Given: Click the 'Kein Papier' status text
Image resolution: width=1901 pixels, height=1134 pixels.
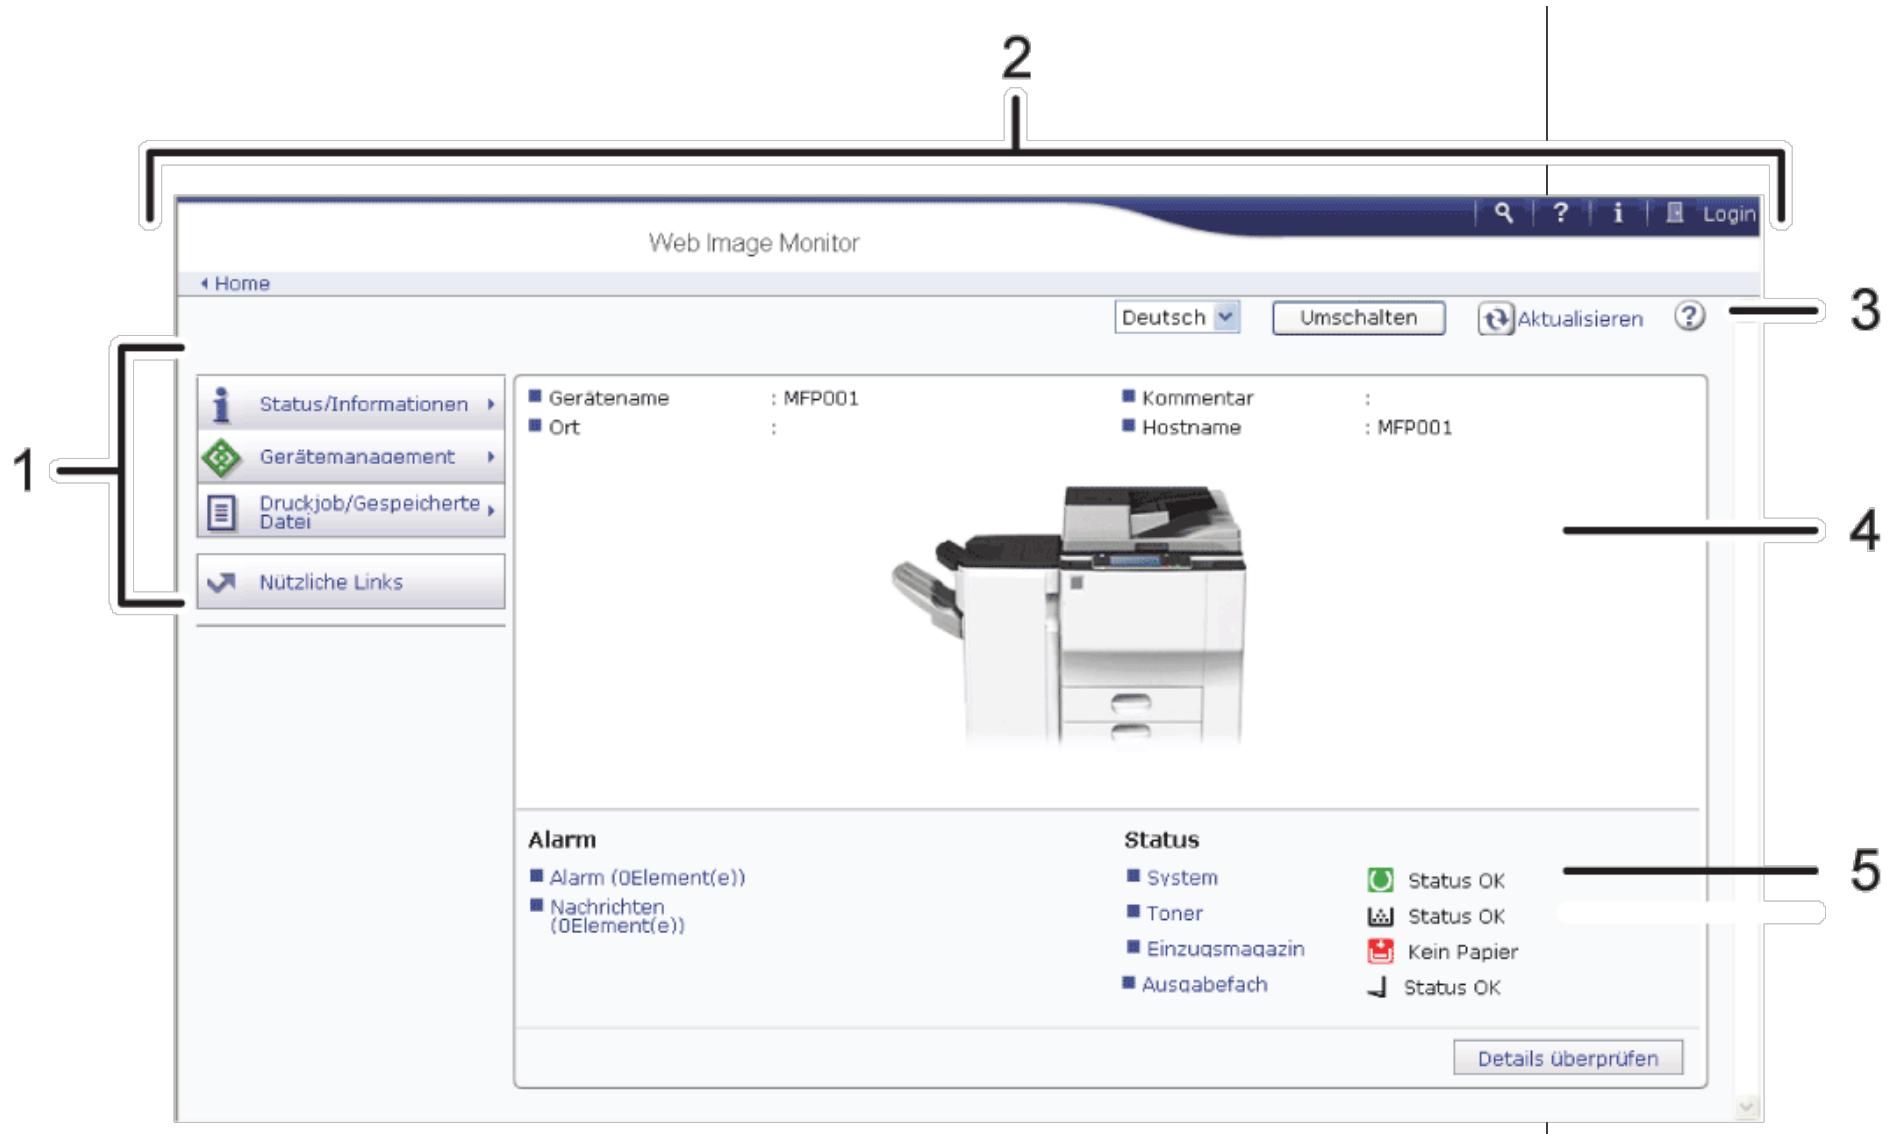Looking at the screenshot, I should coord(1463,952).
